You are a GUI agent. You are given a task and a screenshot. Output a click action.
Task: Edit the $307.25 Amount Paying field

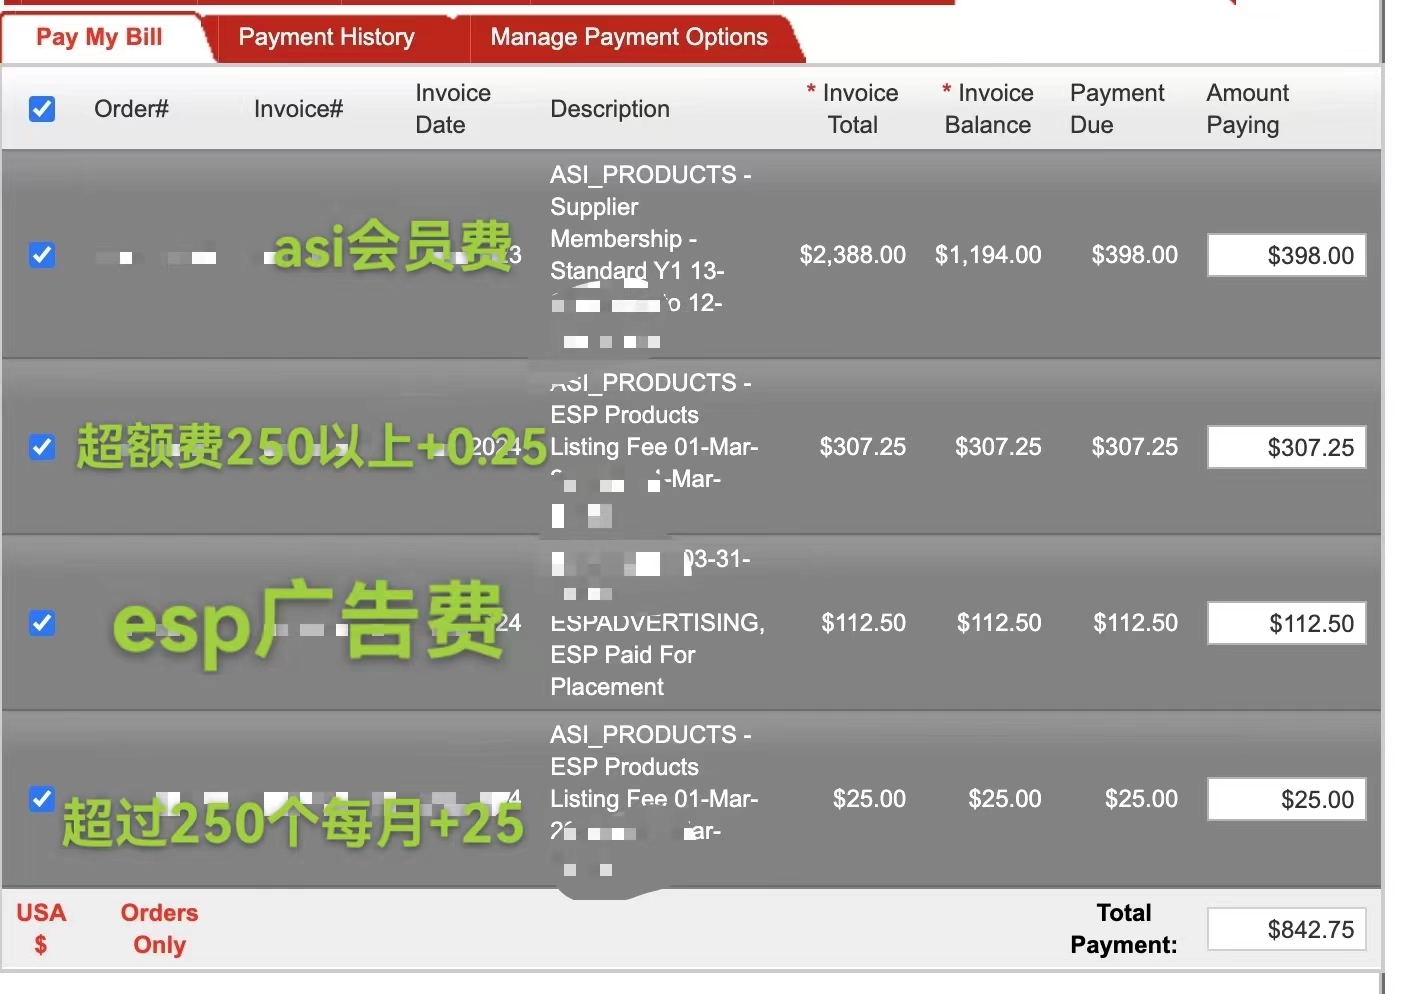1286,447
